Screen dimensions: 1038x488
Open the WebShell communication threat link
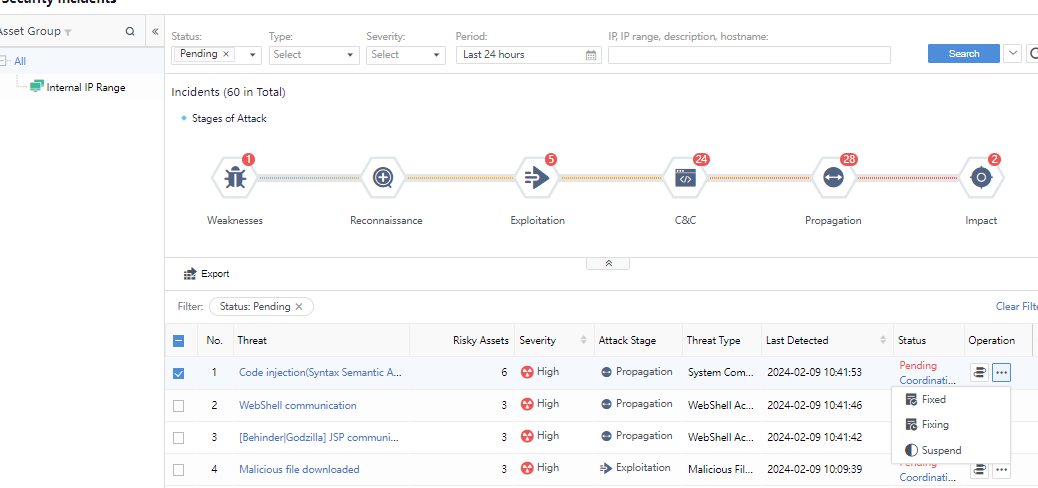coord(297,405)
